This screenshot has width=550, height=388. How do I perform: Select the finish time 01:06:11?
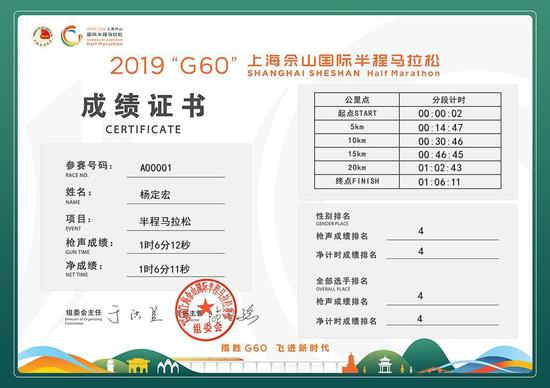(439, 182)
